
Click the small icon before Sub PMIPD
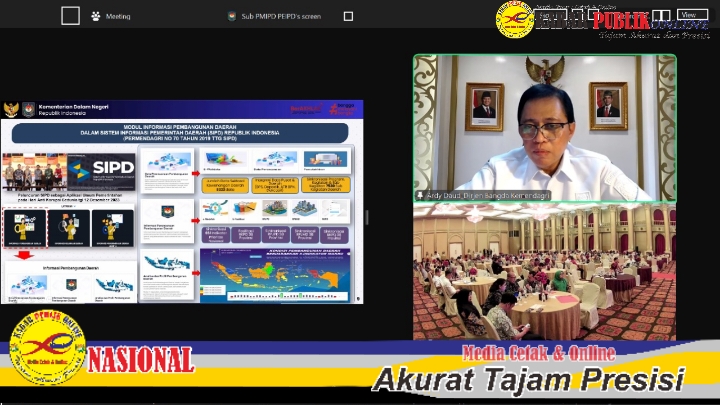pyautogui.click(x=232, y=16)
